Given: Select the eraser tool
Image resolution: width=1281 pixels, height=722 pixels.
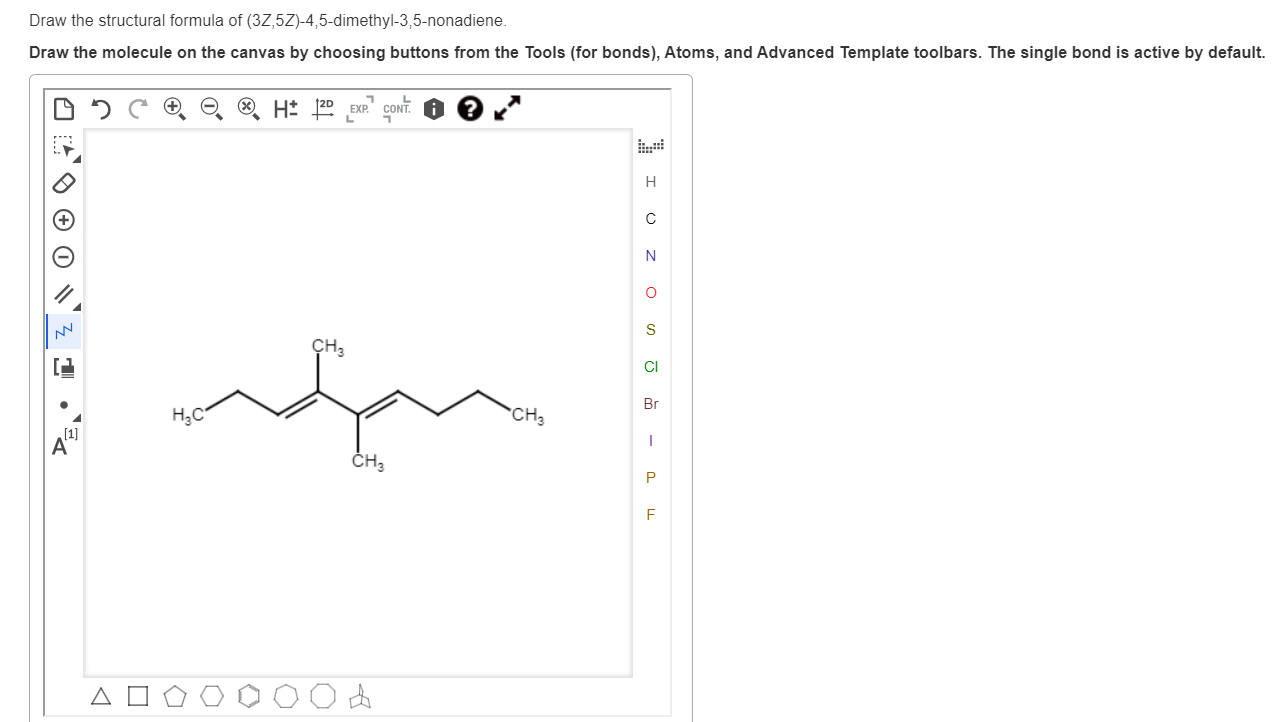Looking at the screenshot, I should [64, 183].
